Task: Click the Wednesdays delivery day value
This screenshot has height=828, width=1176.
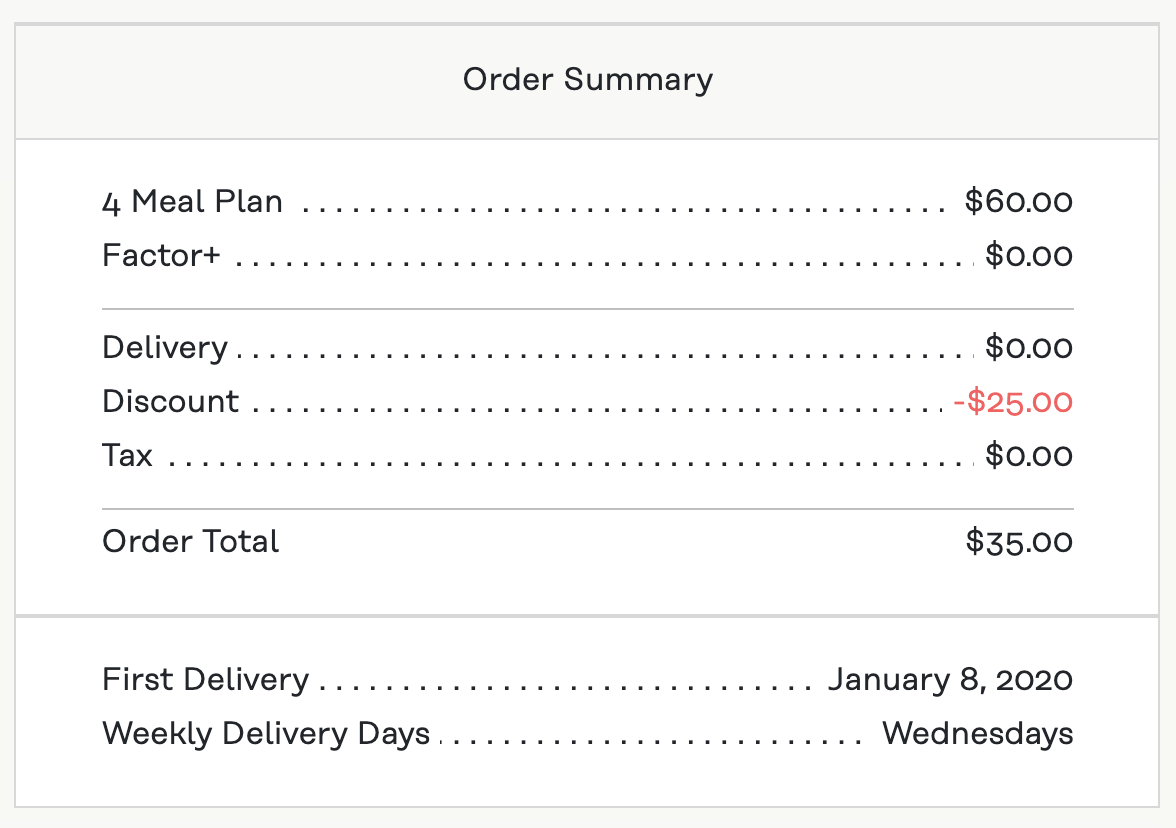Action: [977, 734]
